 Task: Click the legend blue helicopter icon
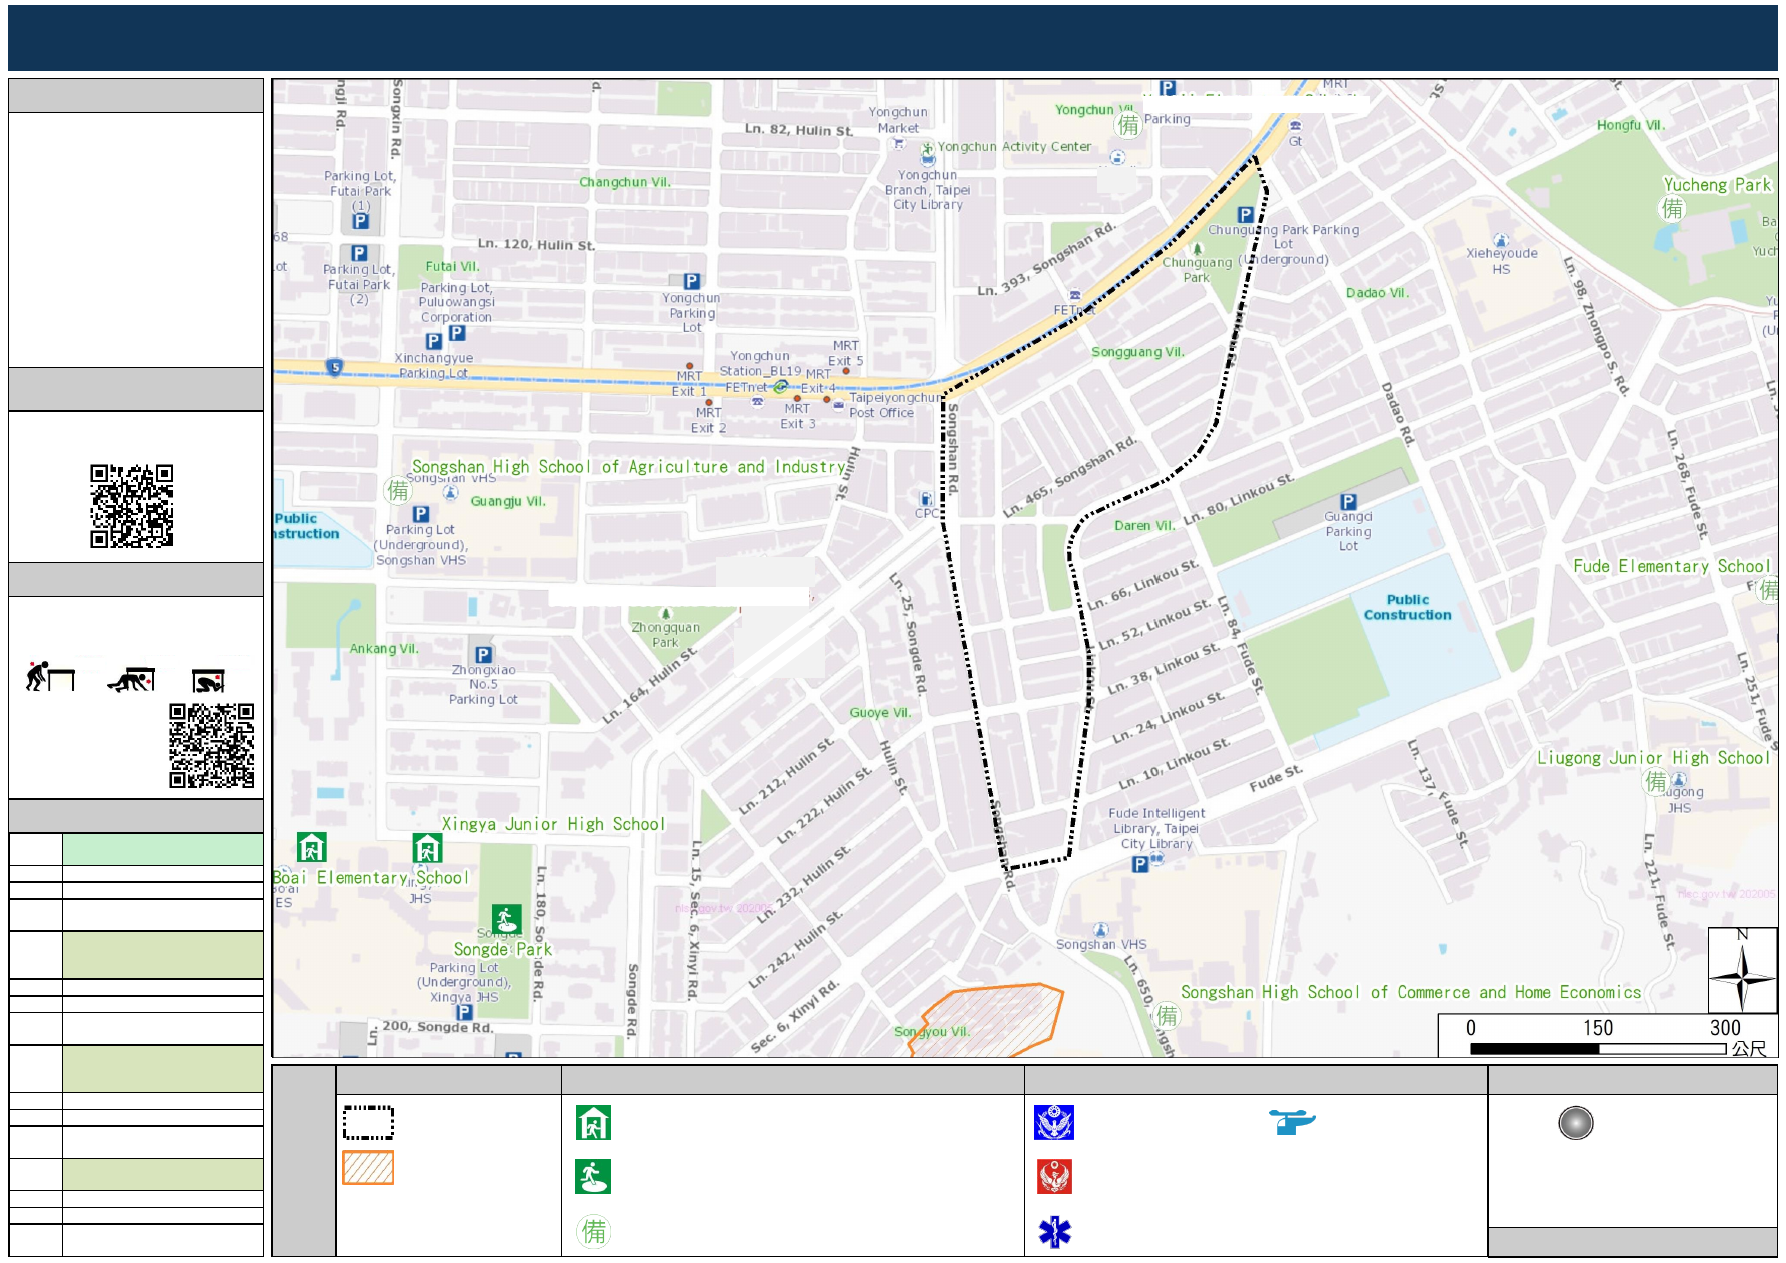click(1292, 1121)
